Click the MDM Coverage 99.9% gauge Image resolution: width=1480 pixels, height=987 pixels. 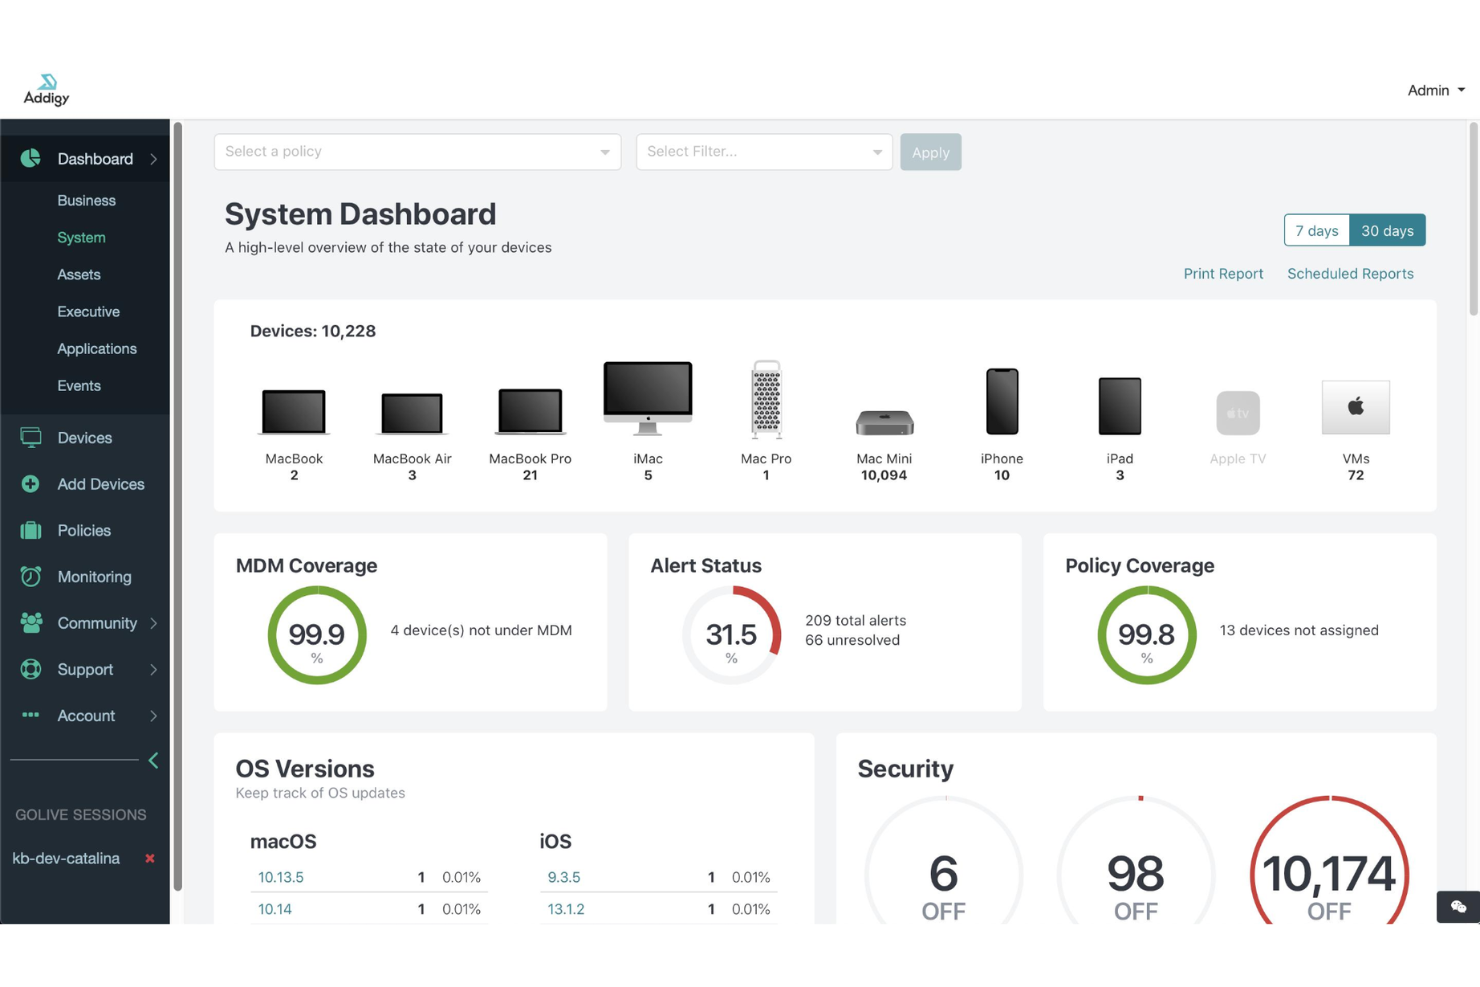317,635
